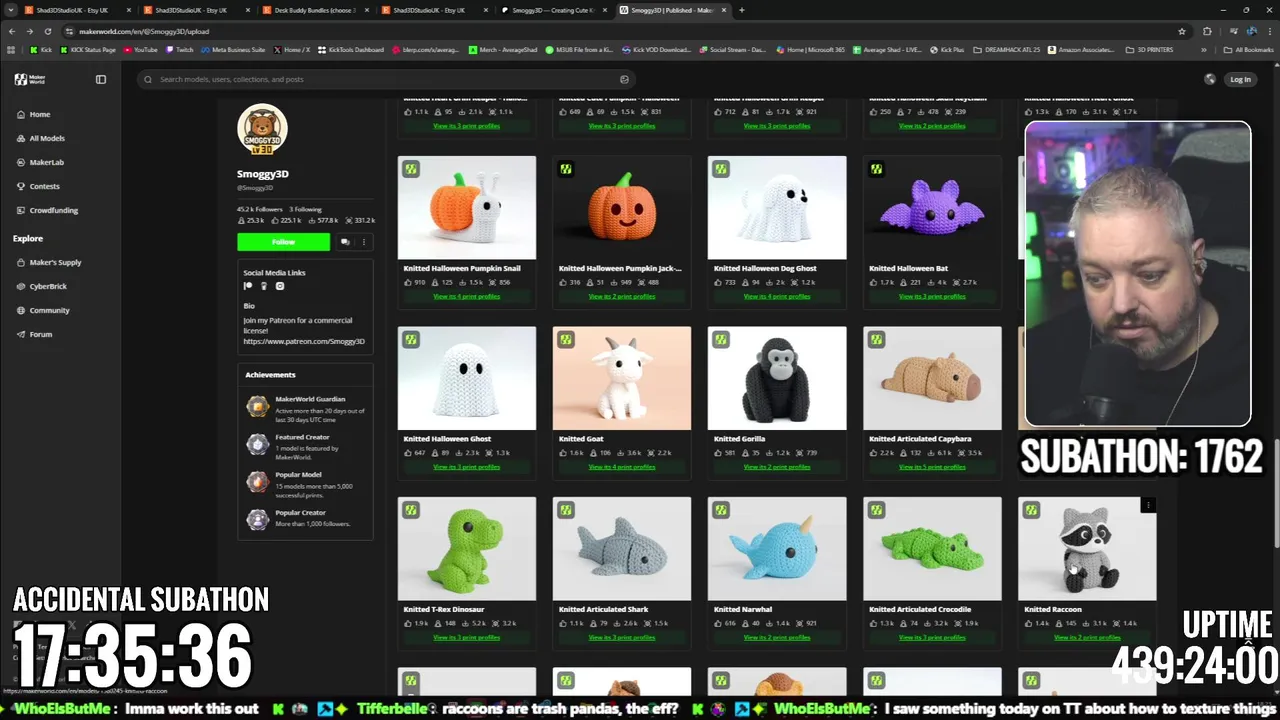Open the Knitted Halloween Bat thumbnail

pos(932,208)
